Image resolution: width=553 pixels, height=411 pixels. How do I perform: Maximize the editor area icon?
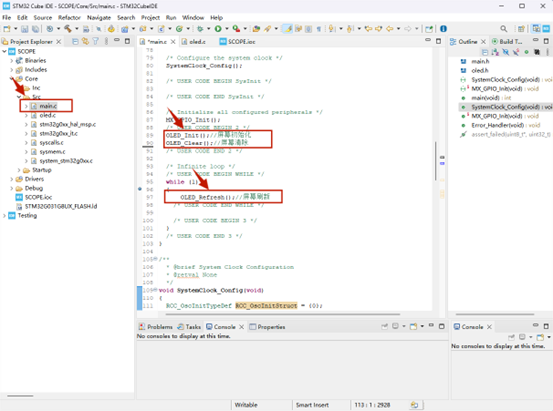tap(438, 41)
